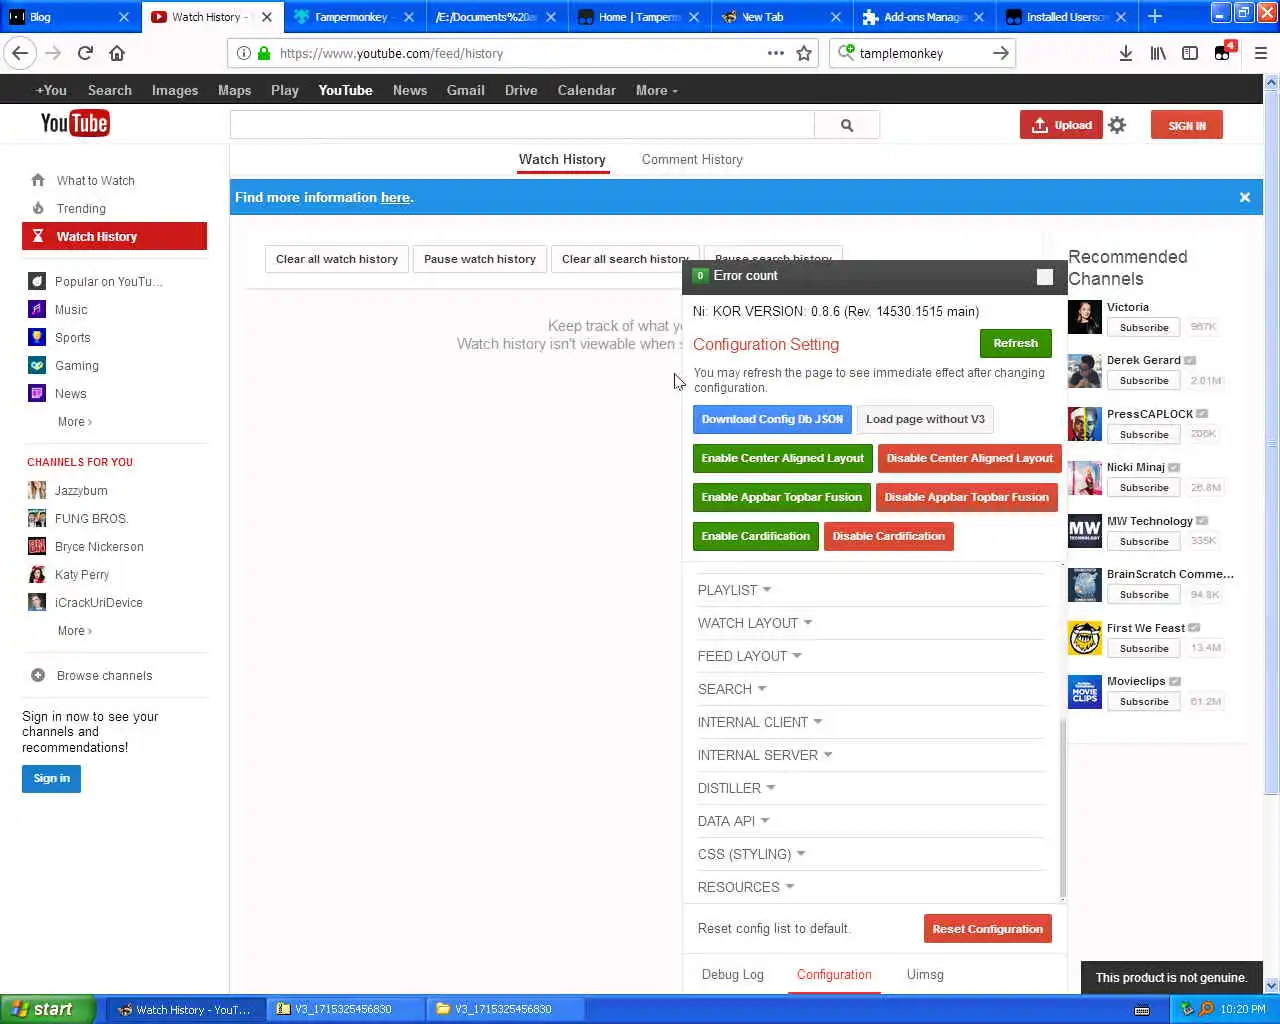Expand the DISTILLER section

(736, 788)
